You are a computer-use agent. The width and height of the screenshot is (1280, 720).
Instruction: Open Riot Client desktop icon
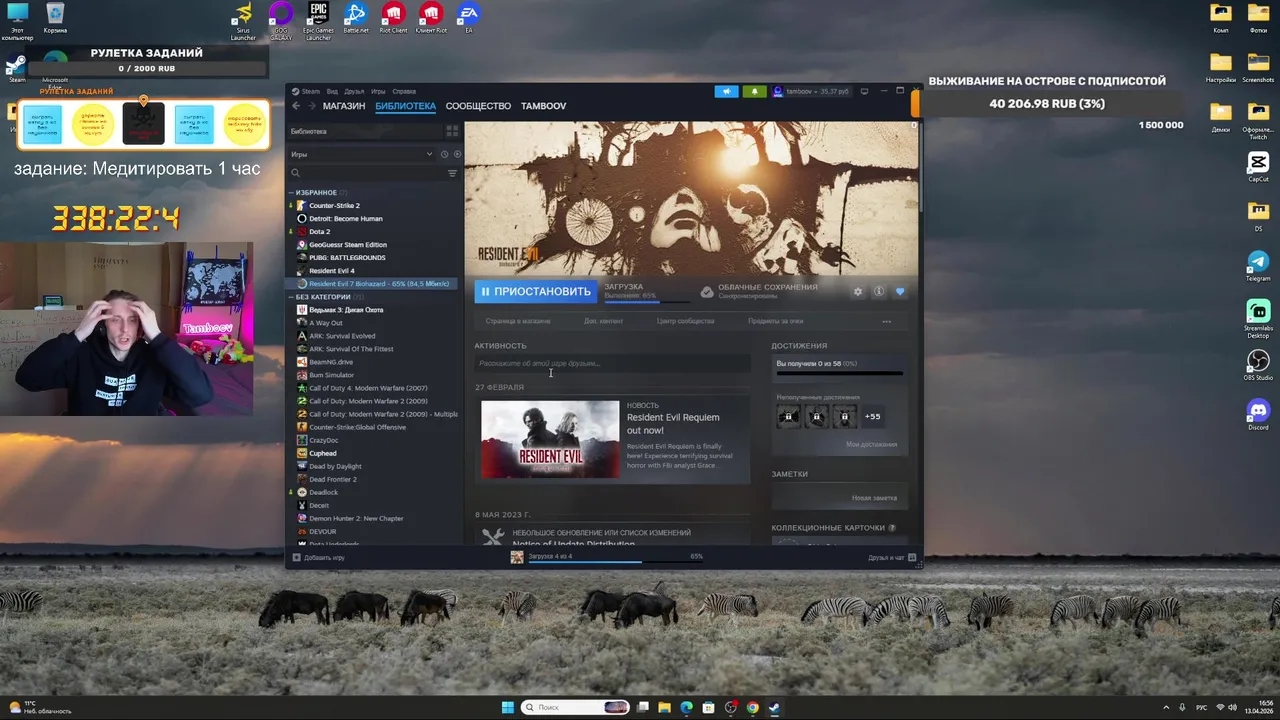[x=393, y=19]
